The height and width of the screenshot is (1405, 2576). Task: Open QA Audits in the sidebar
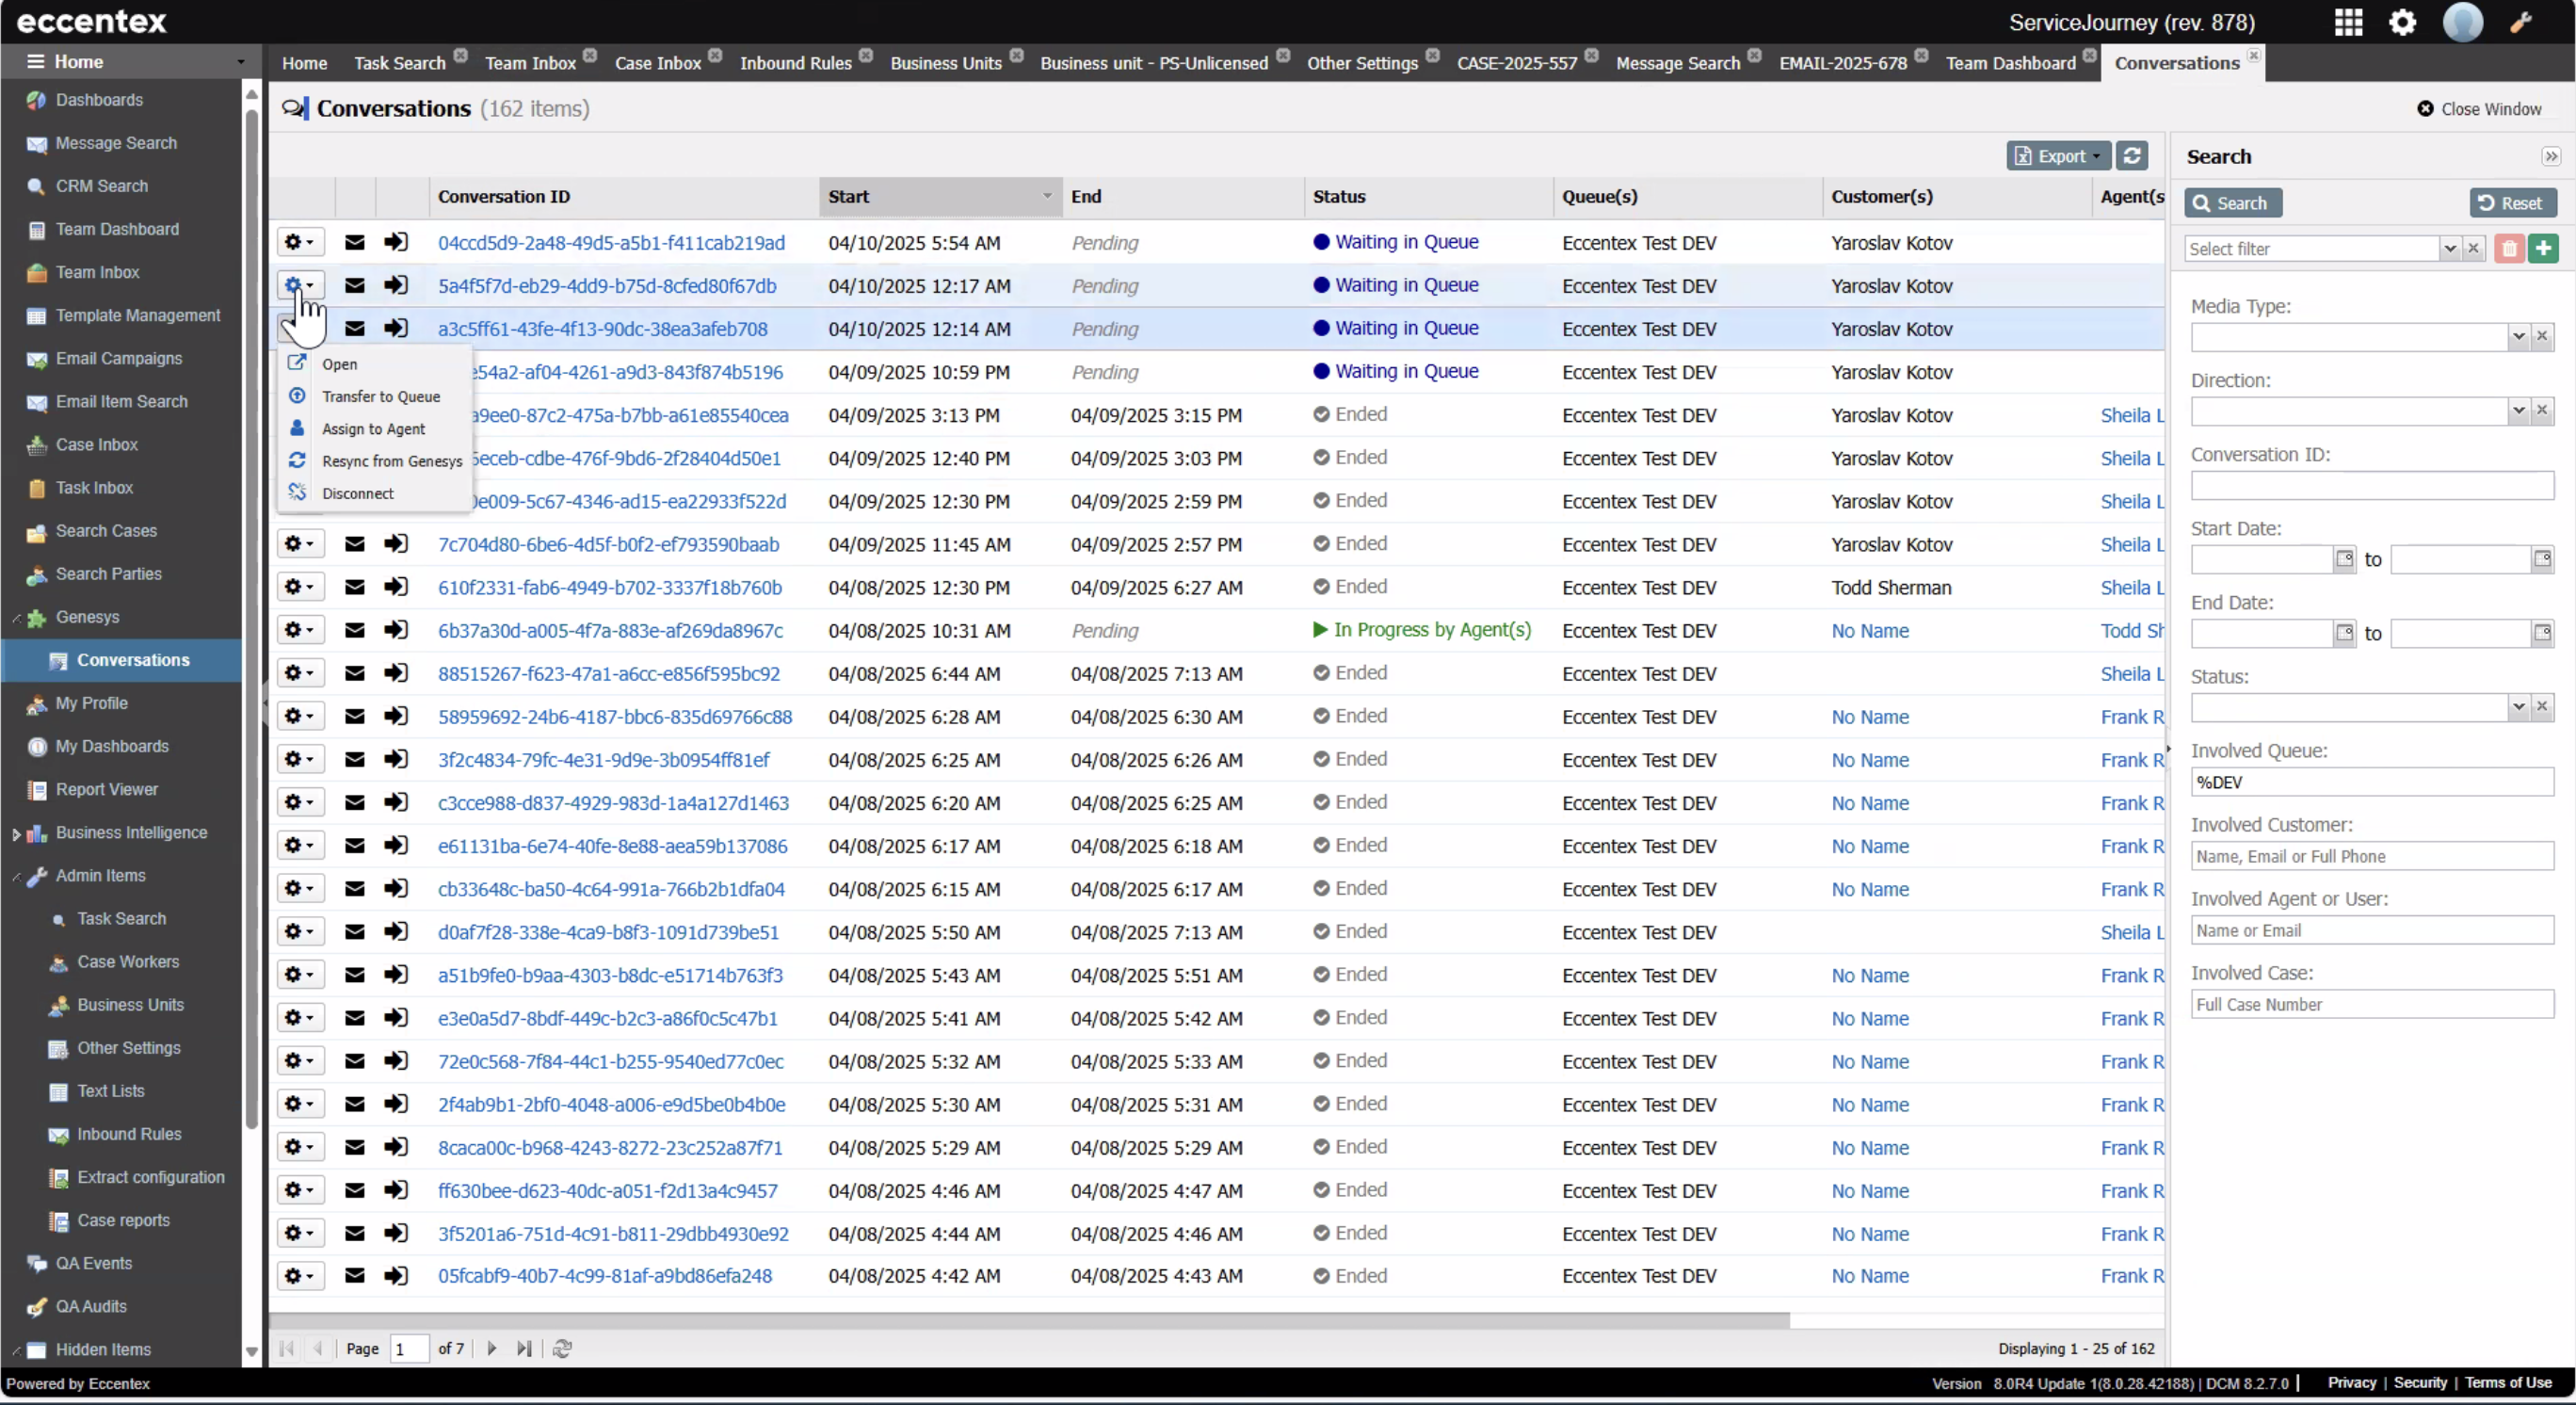pyautogui.click(x=91, y=1307)
